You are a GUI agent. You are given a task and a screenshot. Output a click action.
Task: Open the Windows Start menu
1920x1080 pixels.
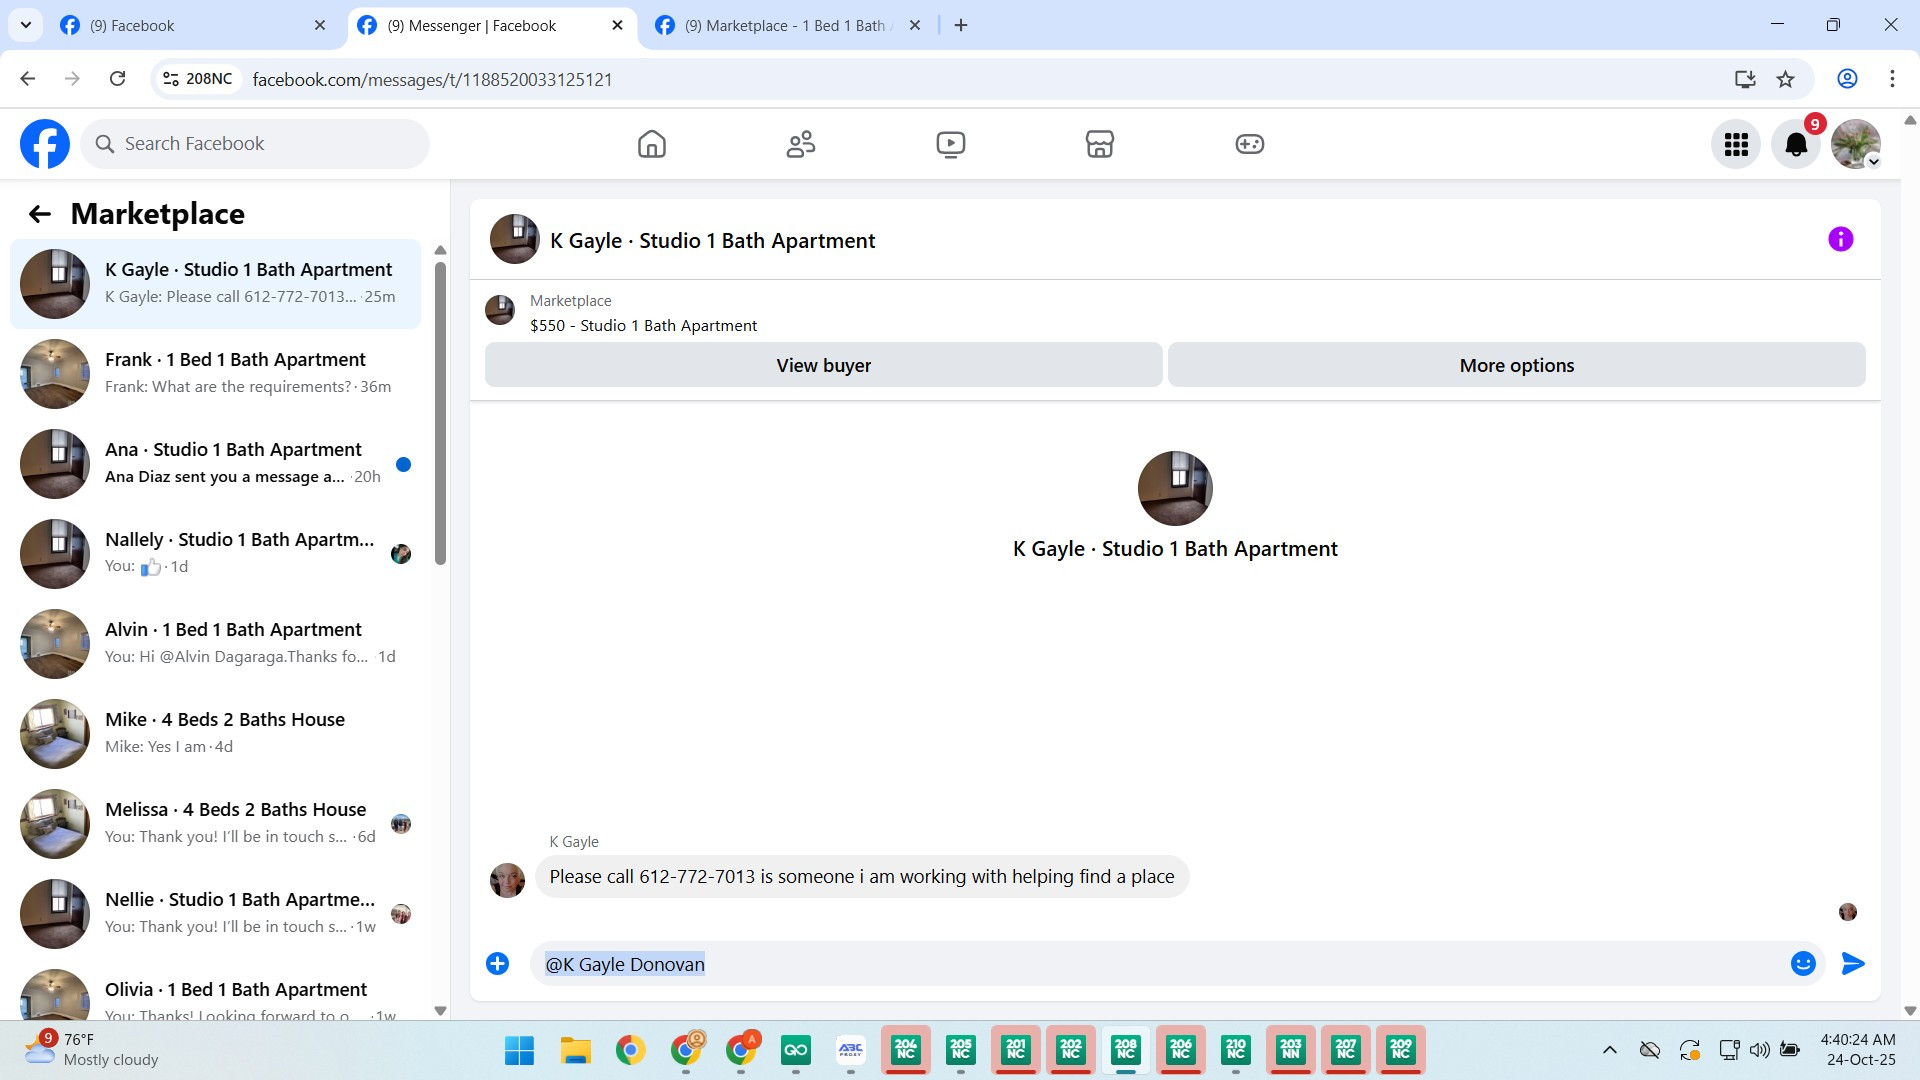[x=519, y=1050]
